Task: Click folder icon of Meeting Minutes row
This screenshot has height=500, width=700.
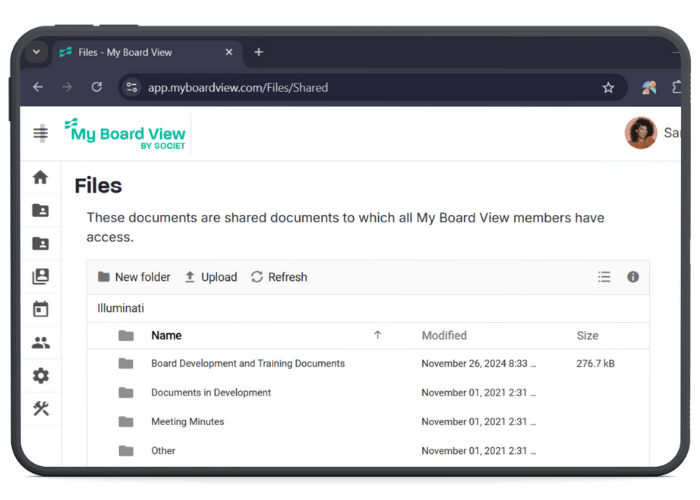Action: tap(126, 421)
